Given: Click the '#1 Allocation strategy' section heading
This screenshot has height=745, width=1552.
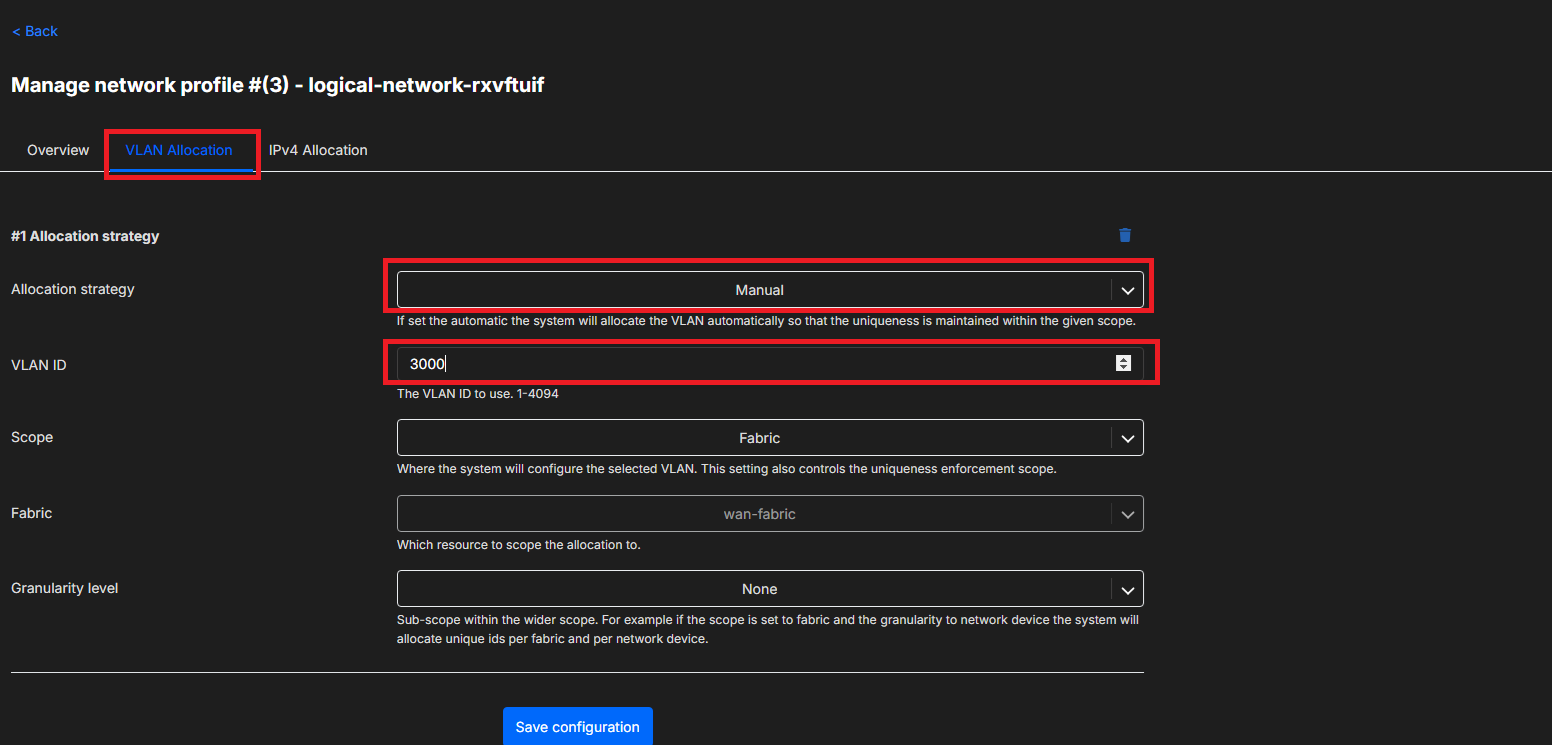Looking at the screenshot, I should 85,236.
